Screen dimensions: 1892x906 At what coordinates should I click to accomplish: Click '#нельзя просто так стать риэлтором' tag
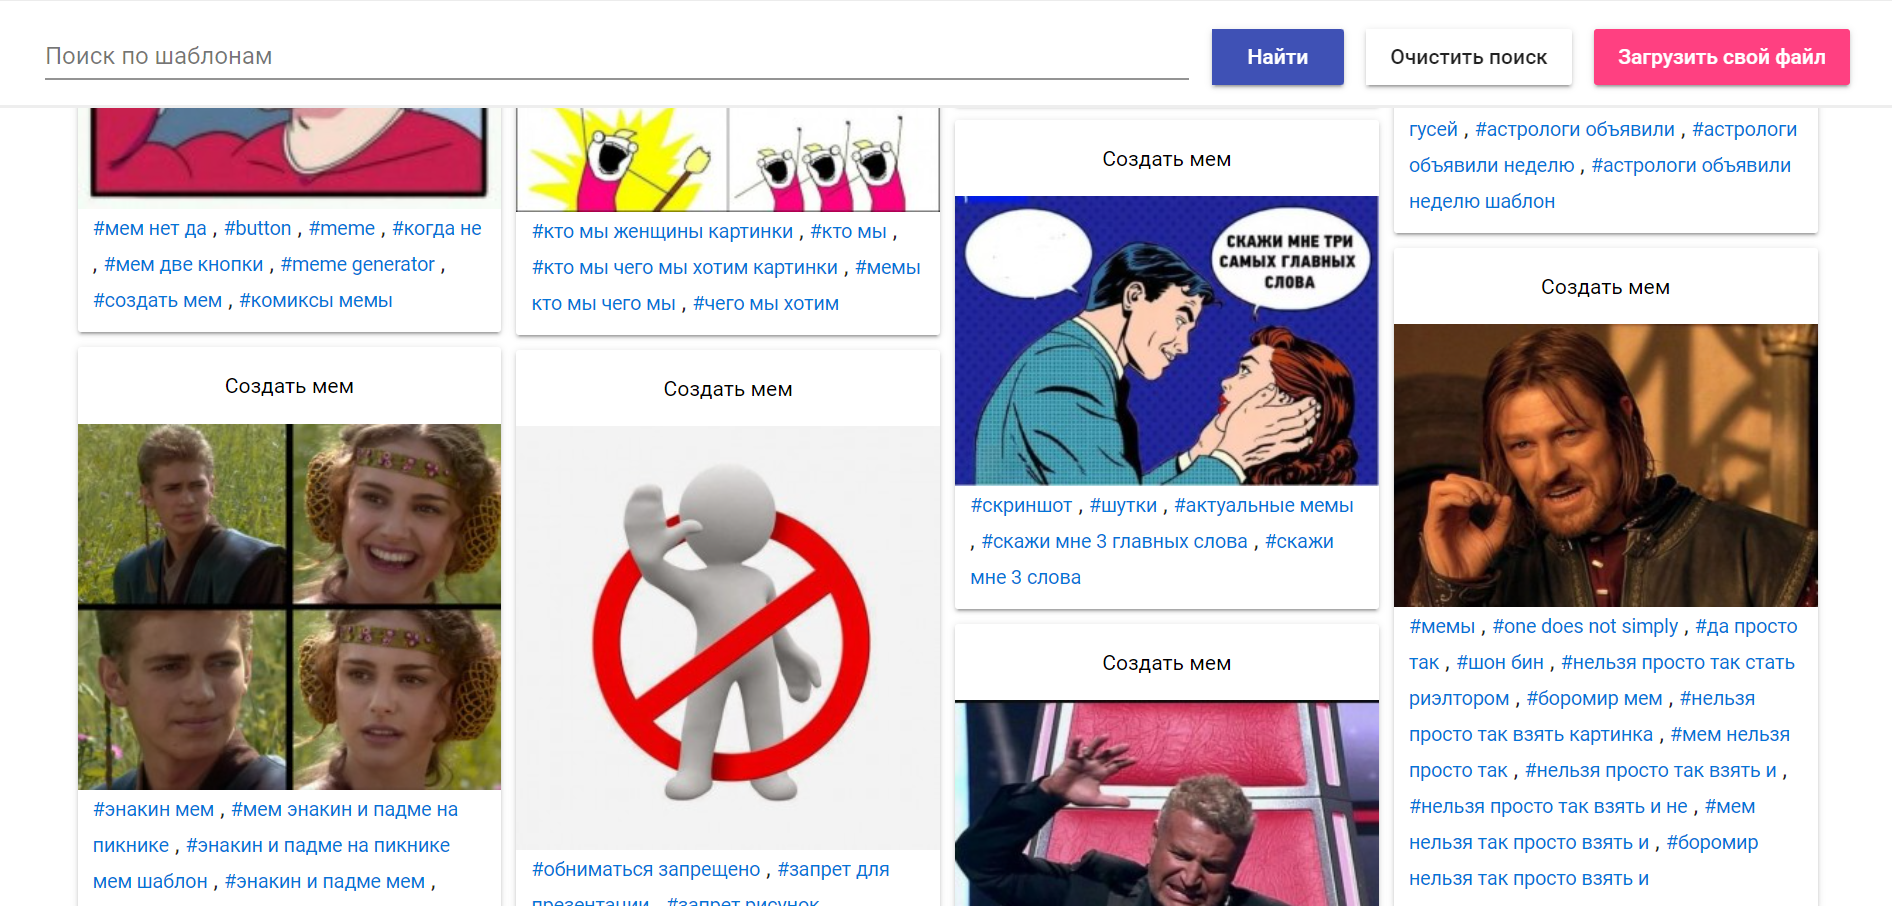pos(1602,680)
